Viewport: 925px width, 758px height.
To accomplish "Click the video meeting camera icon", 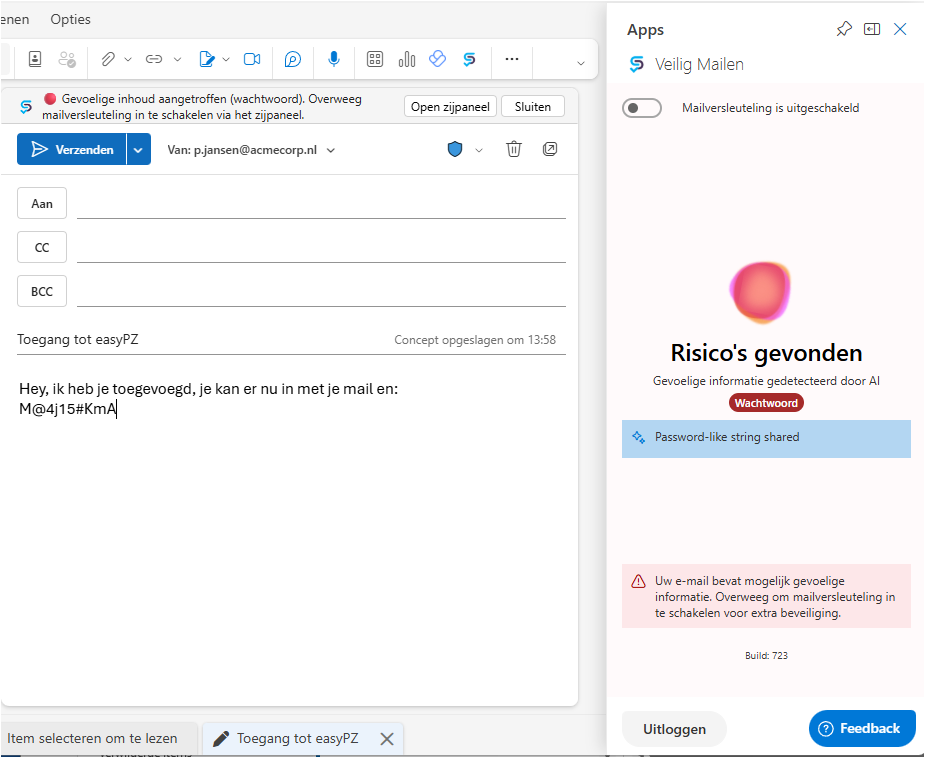I will click(x=252, y=59).
